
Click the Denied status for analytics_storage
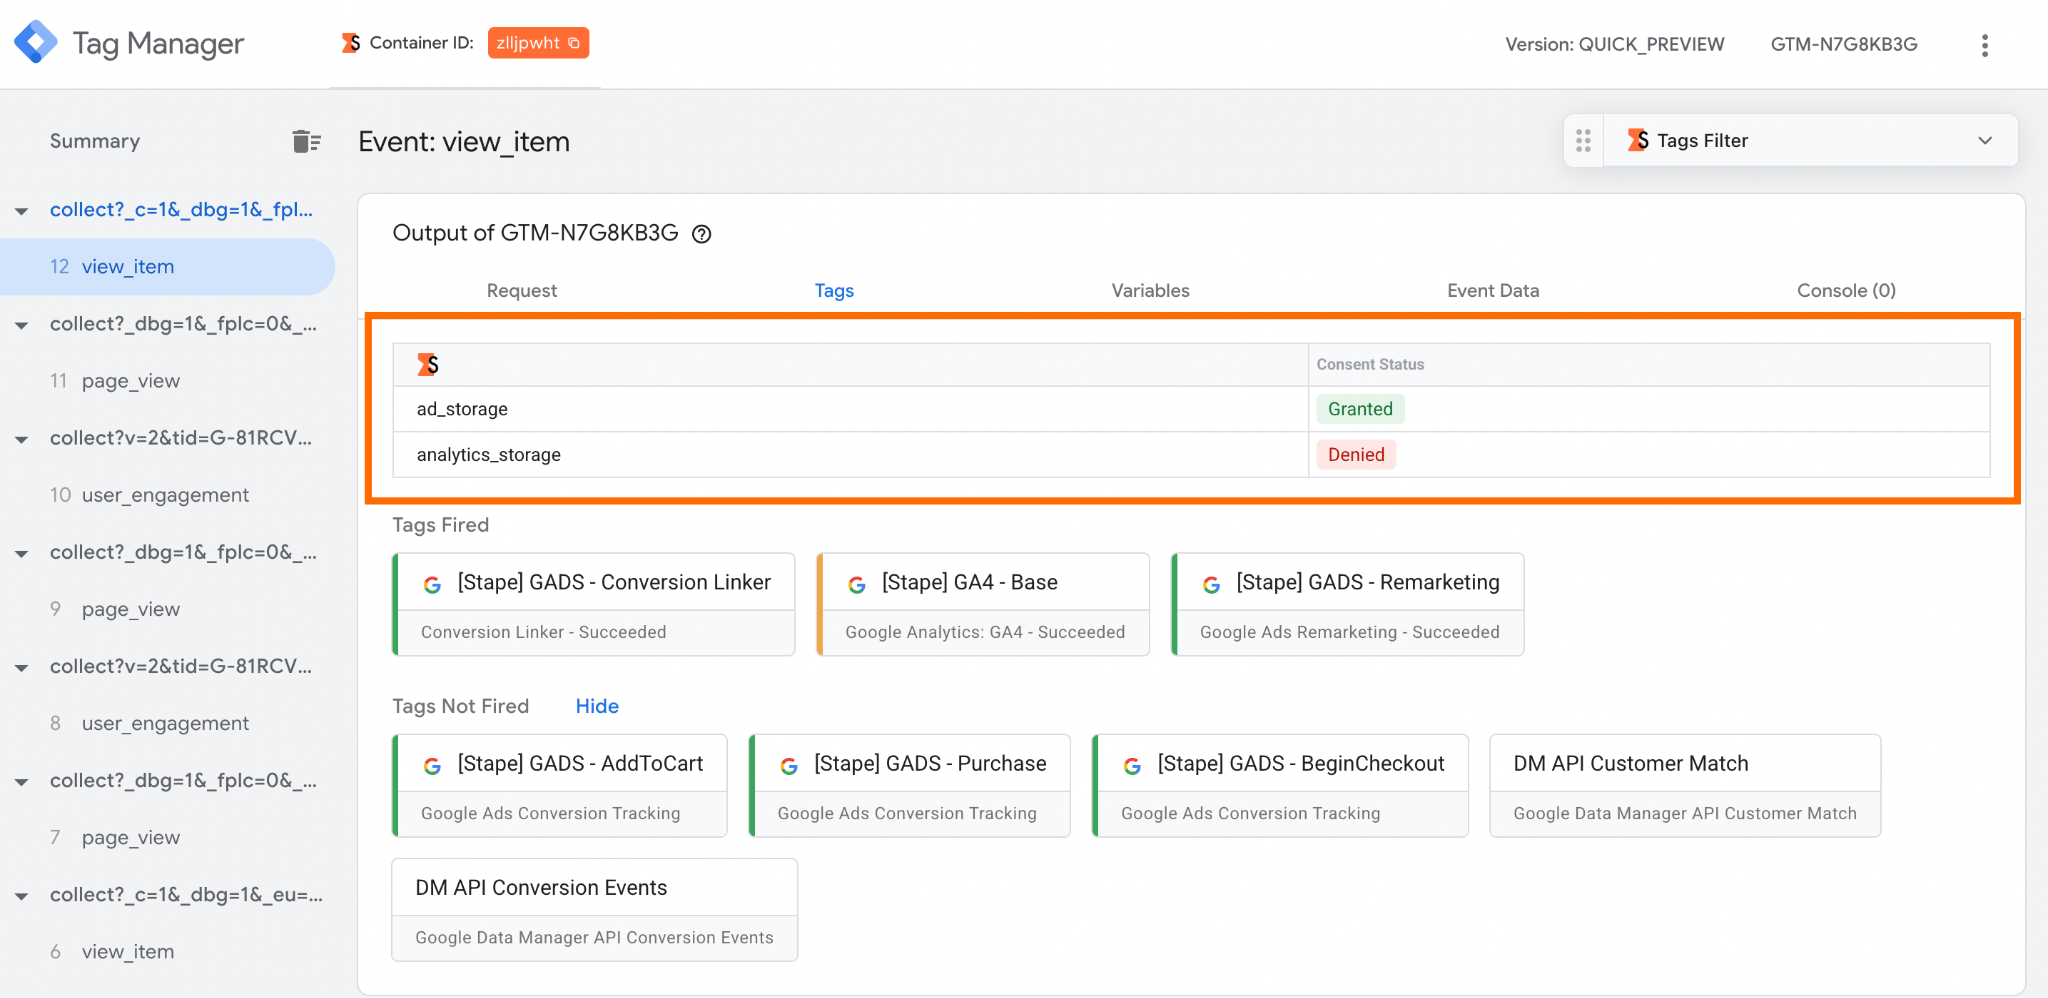click(1356, 455)
